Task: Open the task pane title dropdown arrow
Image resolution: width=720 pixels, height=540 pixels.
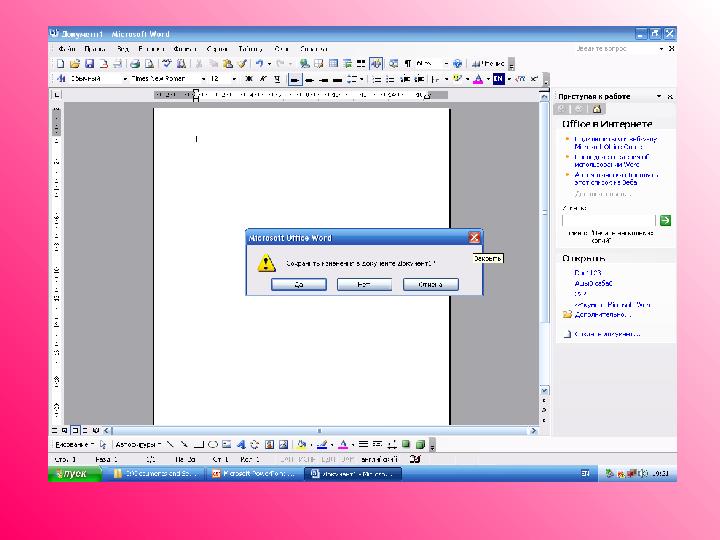Action: tap(659, 96)
